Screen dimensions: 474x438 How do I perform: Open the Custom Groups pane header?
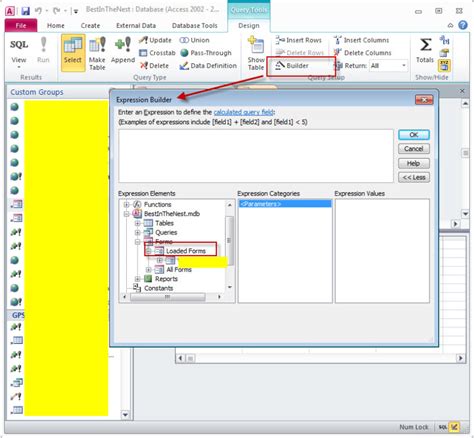click(x=37, y=92)
